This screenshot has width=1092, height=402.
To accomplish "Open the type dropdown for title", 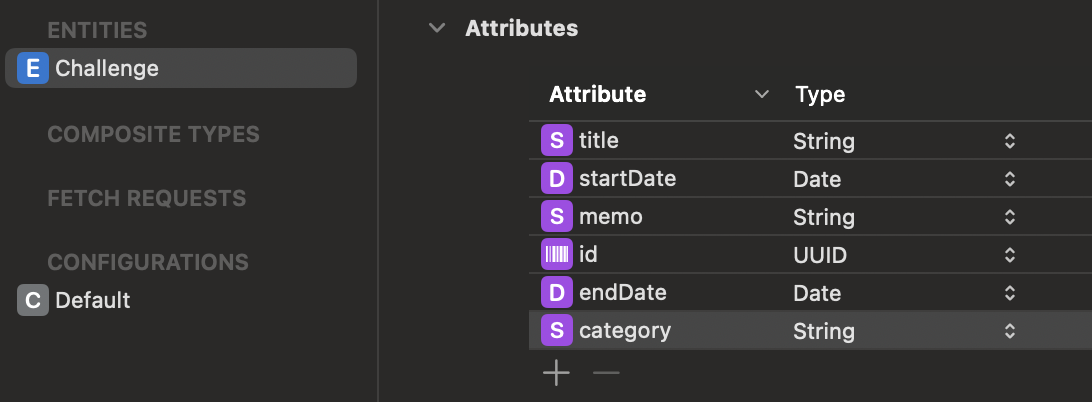I will [x=1010, y=141].
